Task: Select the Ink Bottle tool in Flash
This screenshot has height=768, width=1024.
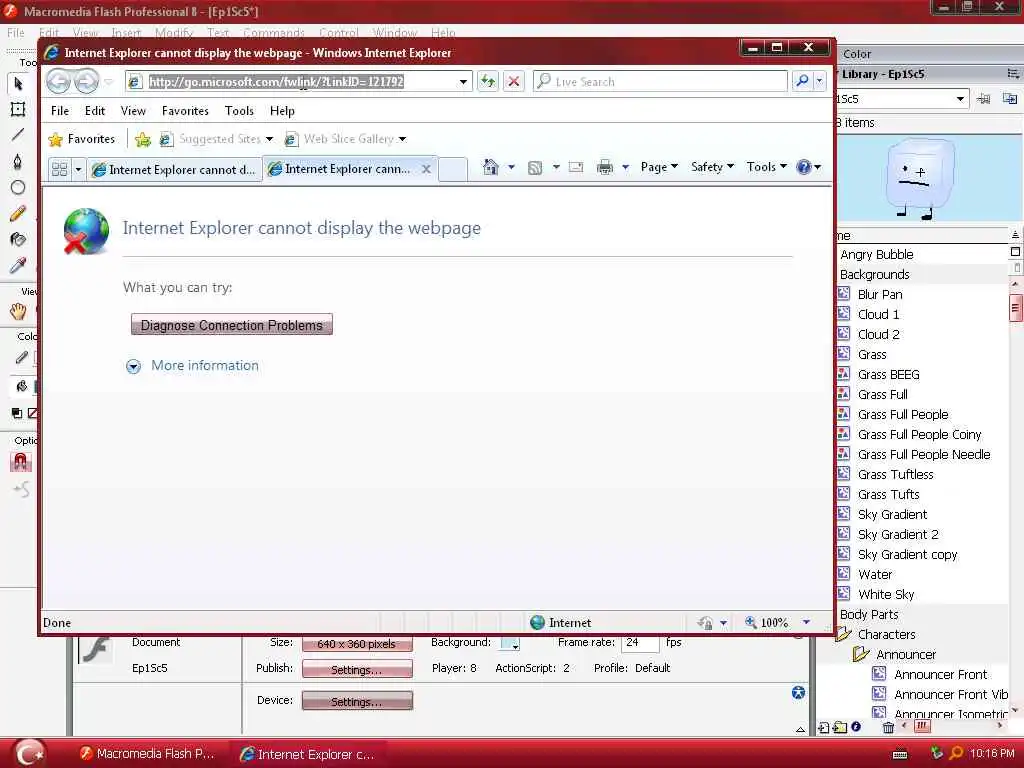Action: (x=18, y=240)
